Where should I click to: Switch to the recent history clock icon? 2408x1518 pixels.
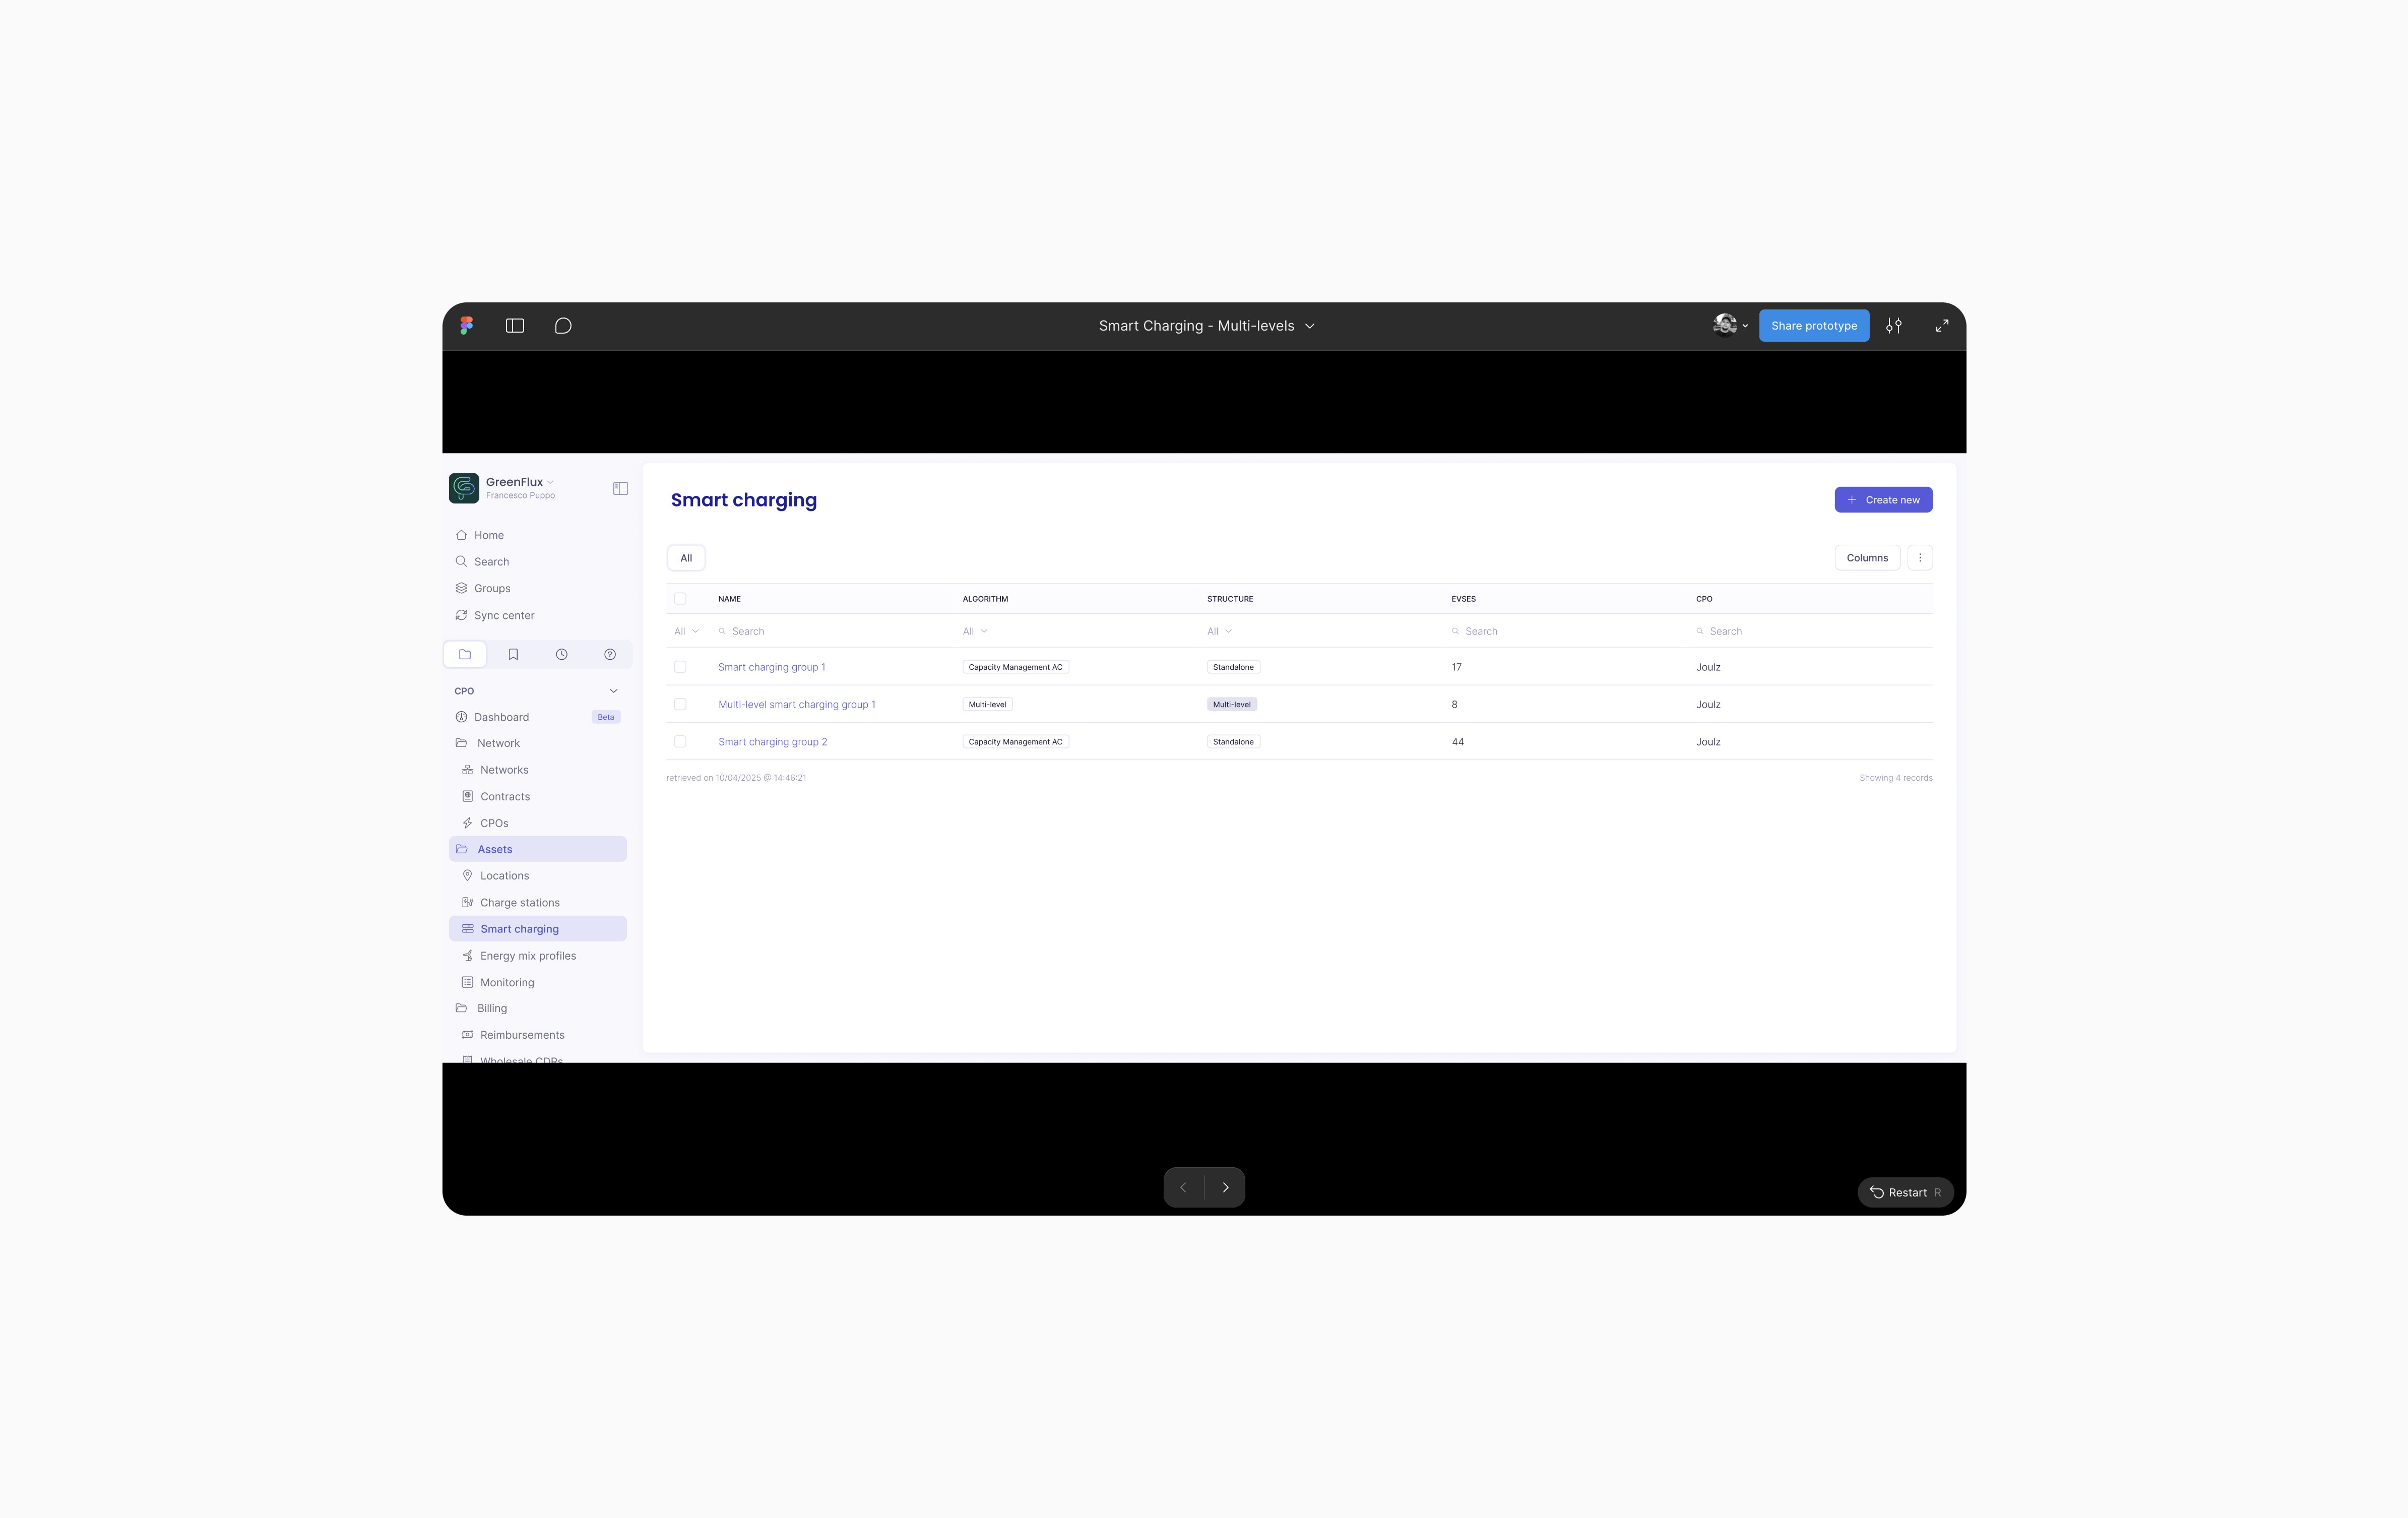561,655
